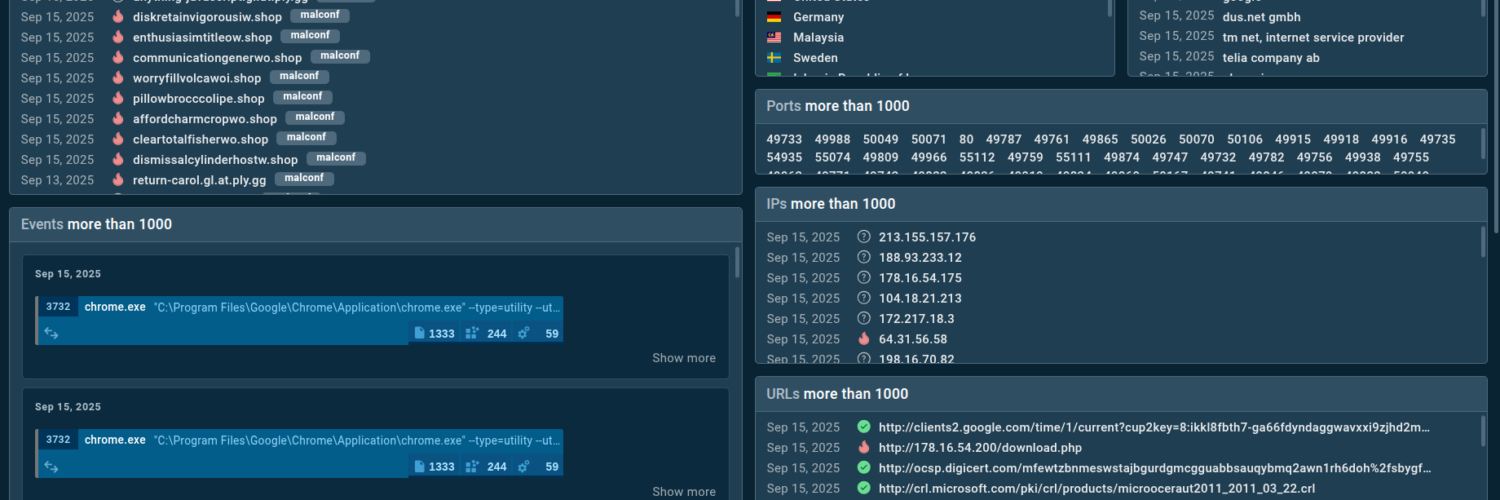Open the telia company ab entry
1500x500 pixels.
click(1270, 58)
